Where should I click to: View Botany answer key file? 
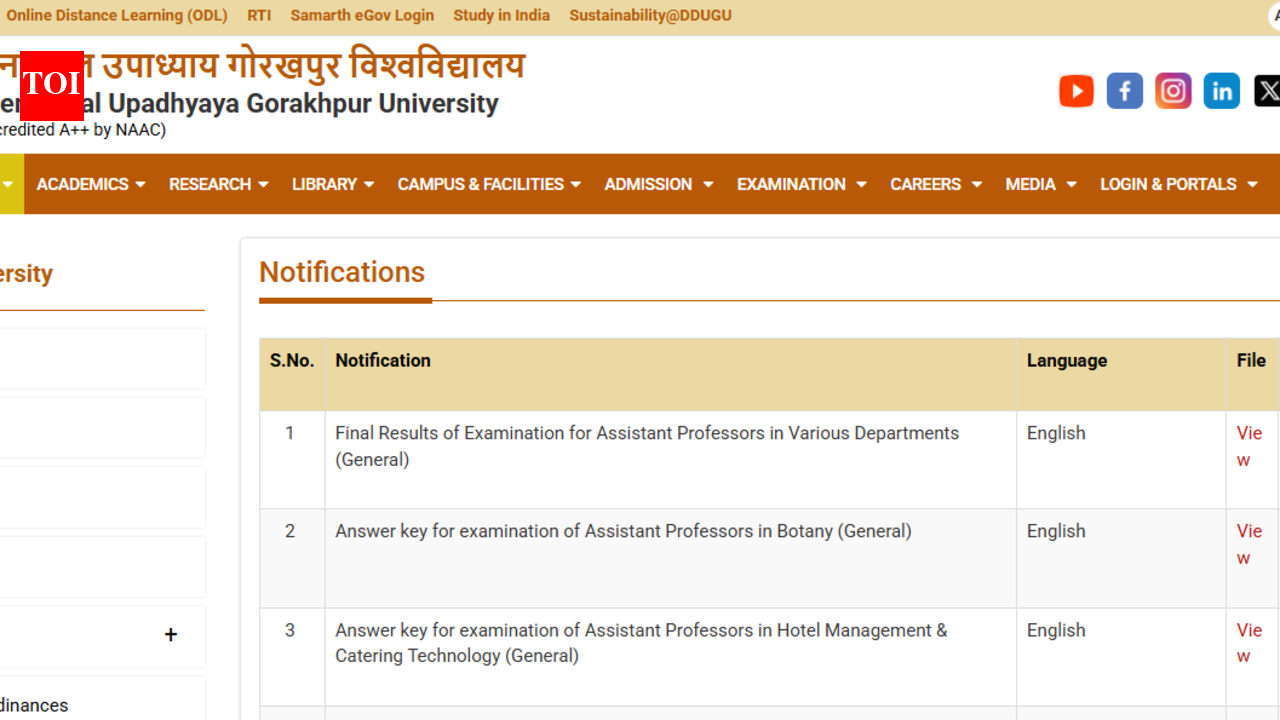(x=1249, y=544)
